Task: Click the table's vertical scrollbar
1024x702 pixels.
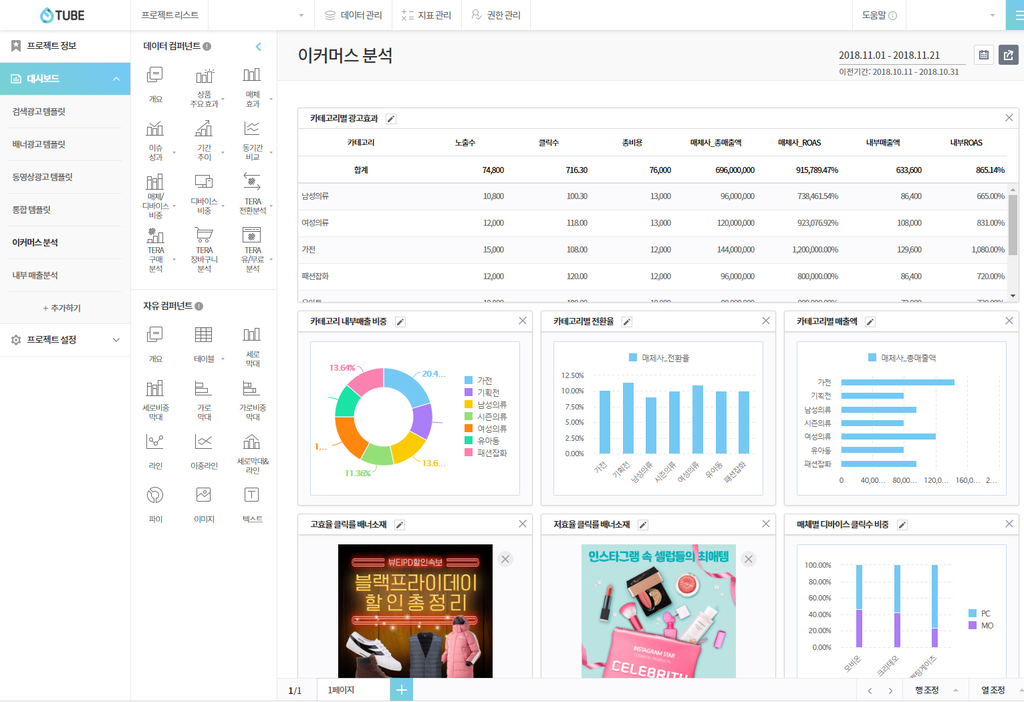Action: tap(1013, 225)
